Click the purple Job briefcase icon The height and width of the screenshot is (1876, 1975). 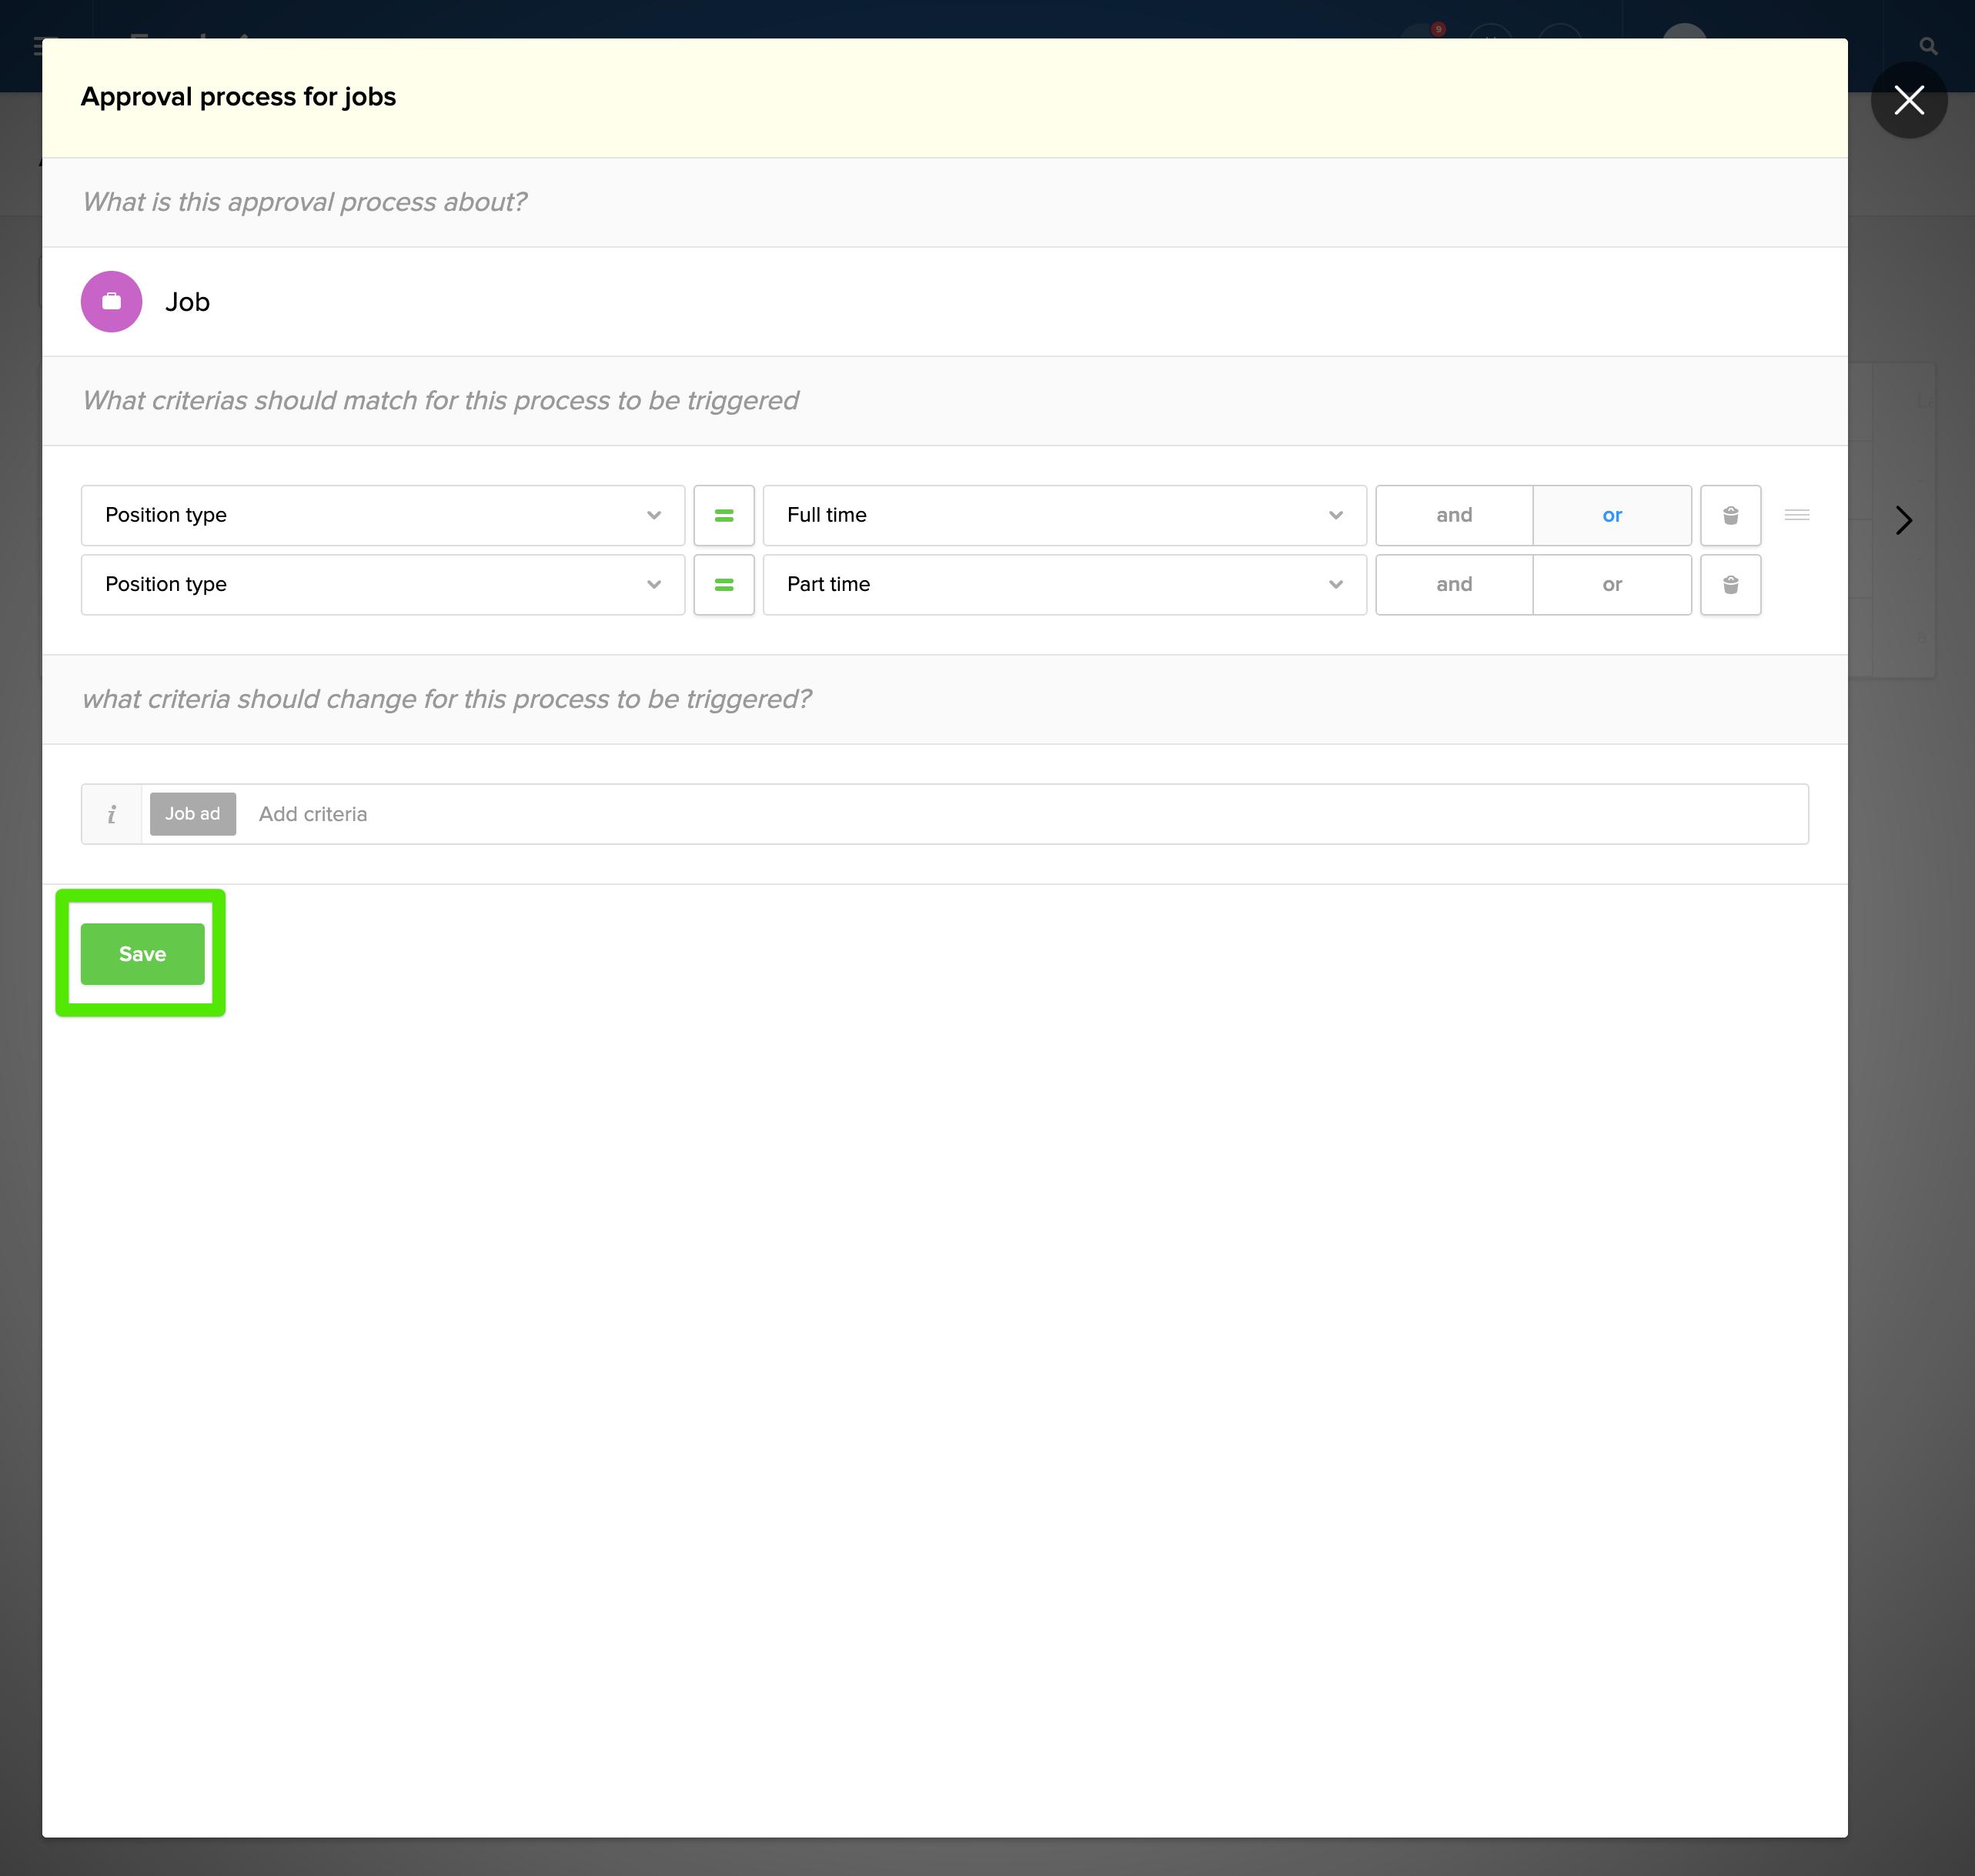coord(111,301)
